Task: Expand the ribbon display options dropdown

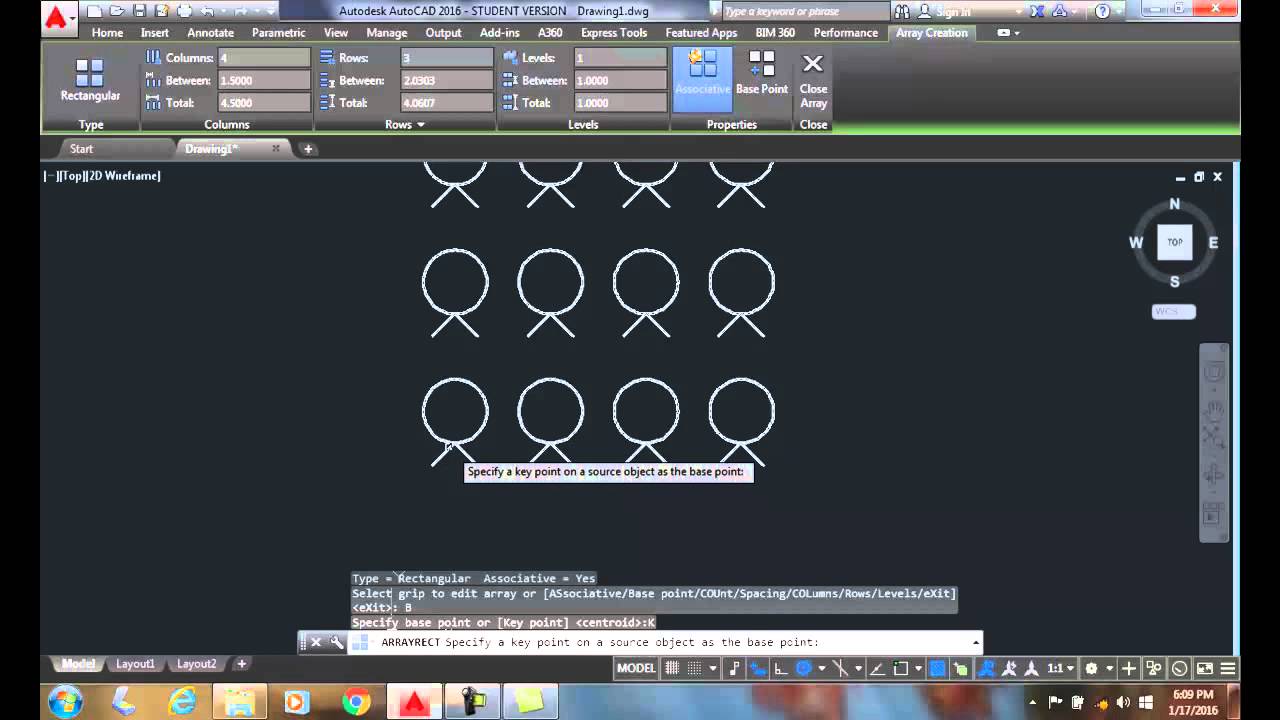Action: (x=1008, y=33)
